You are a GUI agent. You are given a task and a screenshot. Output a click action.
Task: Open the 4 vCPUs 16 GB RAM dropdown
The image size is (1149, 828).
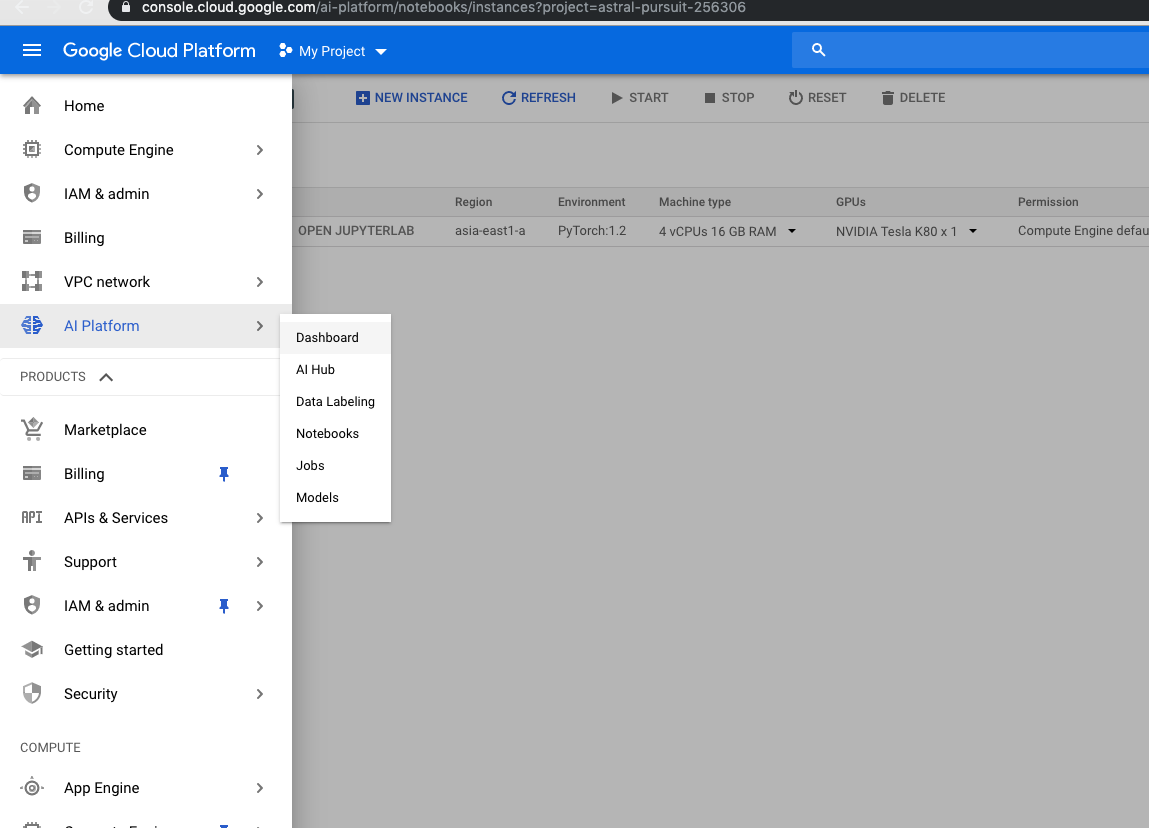[x=727, y=232]
